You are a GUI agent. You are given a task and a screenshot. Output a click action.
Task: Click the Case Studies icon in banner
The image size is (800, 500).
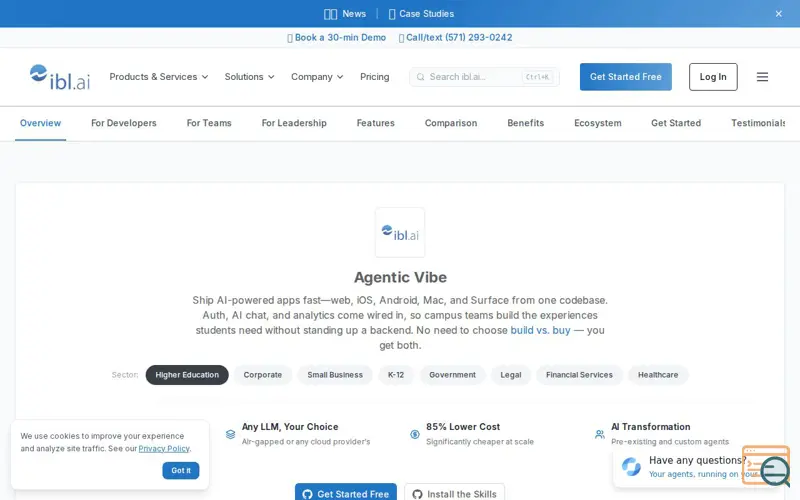tap(392, 14)
